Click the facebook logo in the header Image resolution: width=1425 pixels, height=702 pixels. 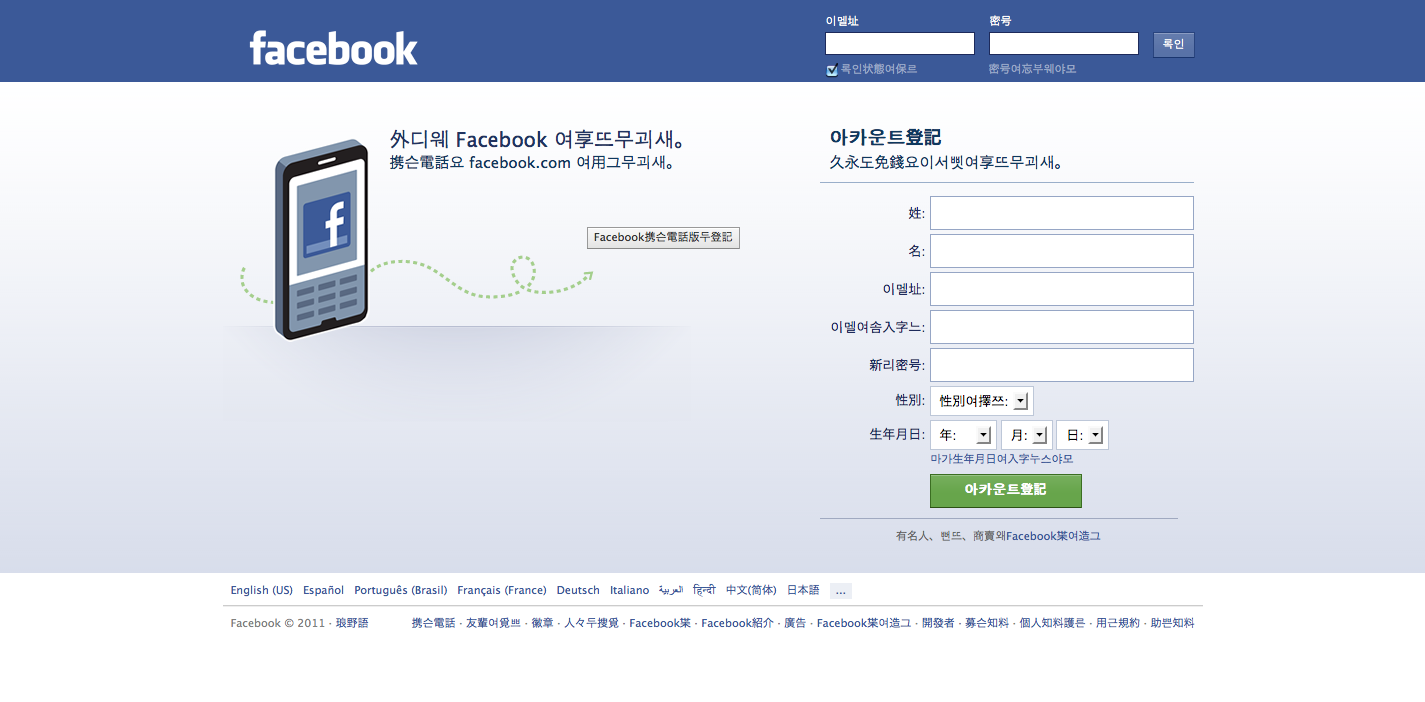334,48
